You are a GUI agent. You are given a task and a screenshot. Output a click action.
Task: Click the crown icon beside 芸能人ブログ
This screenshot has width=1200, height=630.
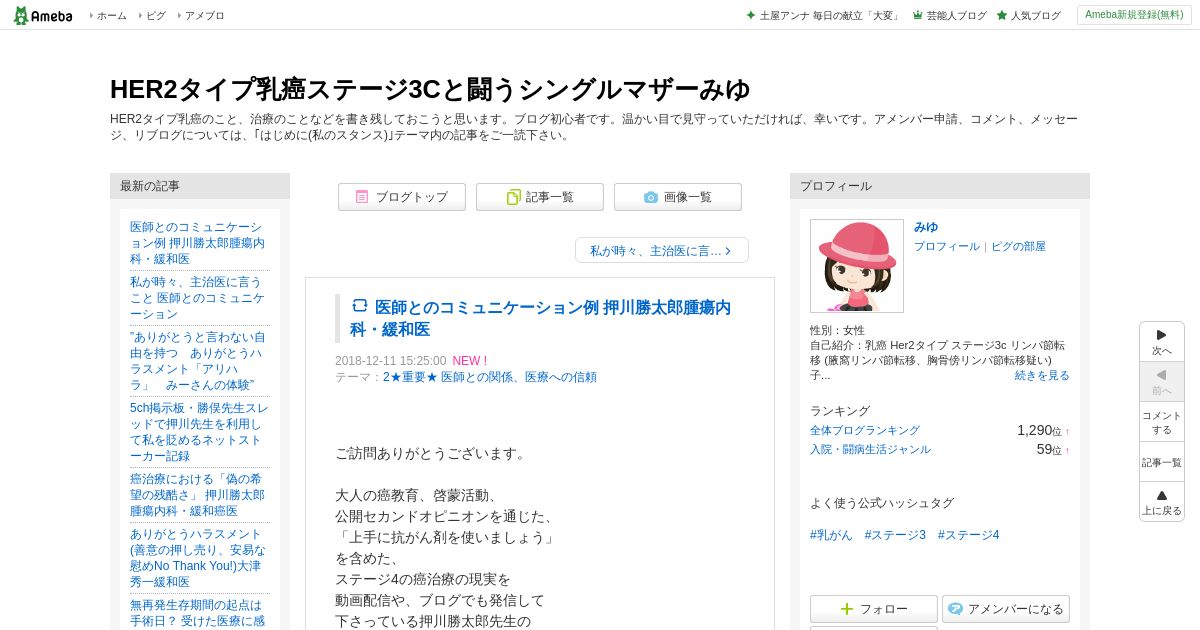pos(918,15)
